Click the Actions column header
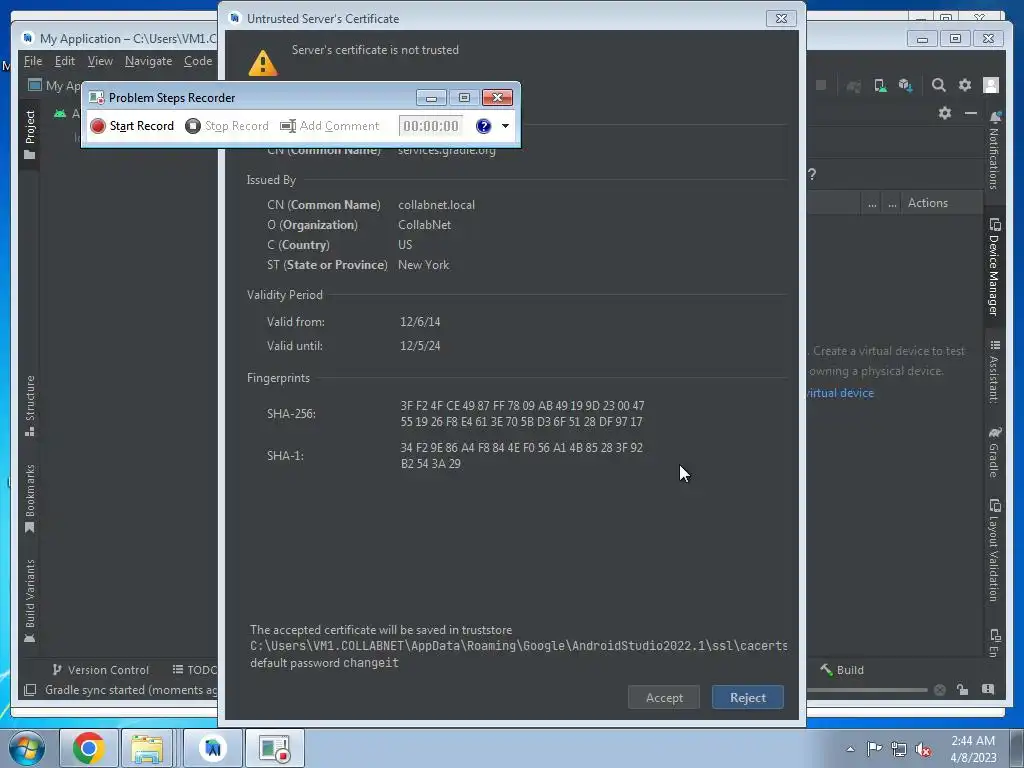Viewport: 1024px width, 768px height. coord(927,203)
